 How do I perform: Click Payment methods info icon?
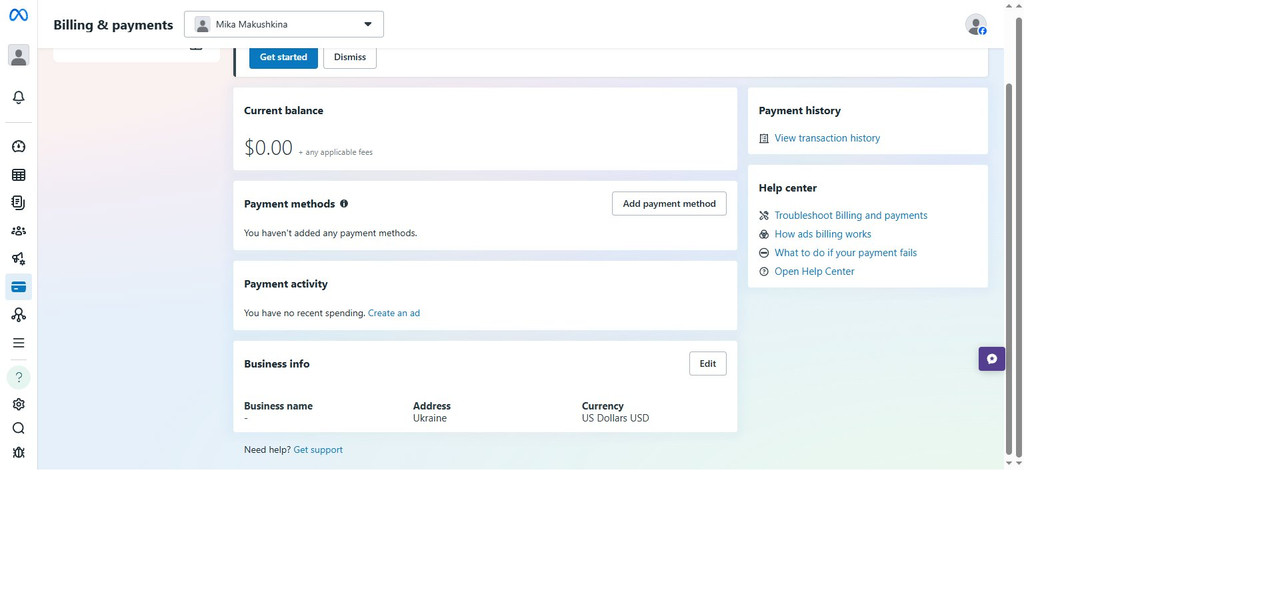(344, 203)
